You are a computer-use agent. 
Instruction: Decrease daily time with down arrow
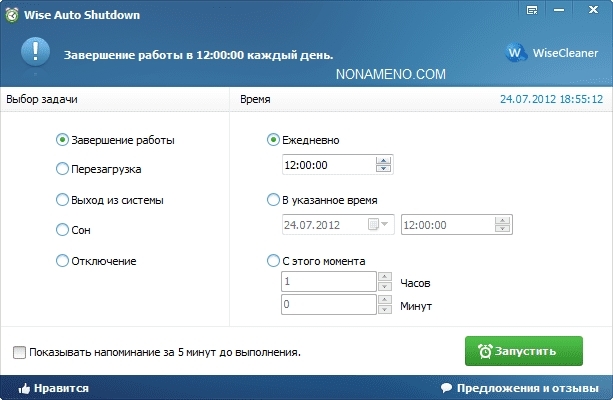[384, 169]
